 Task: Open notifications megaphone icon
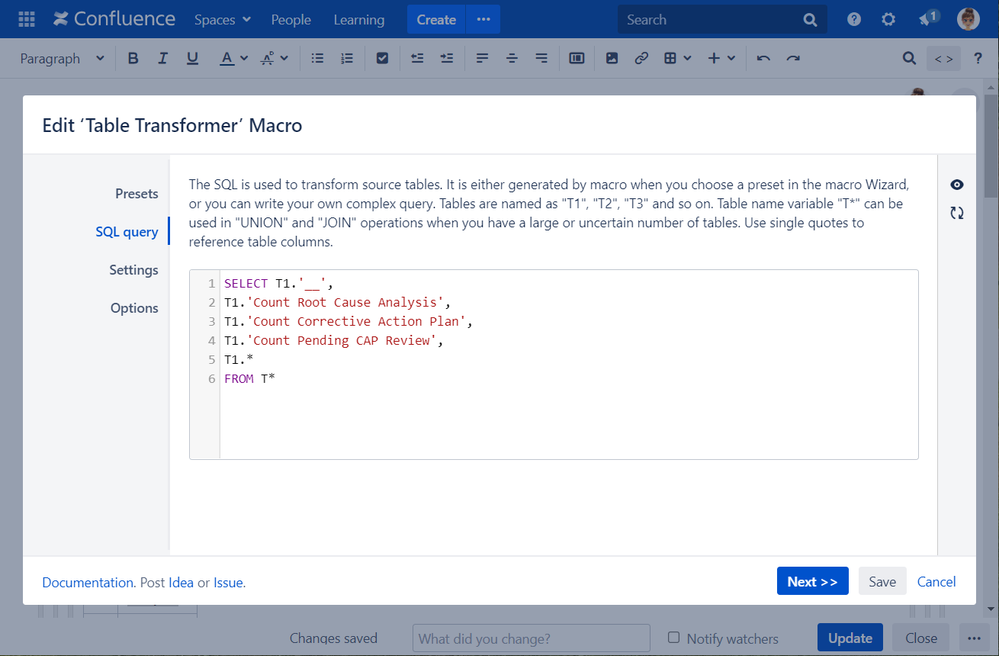click(927, 18)
